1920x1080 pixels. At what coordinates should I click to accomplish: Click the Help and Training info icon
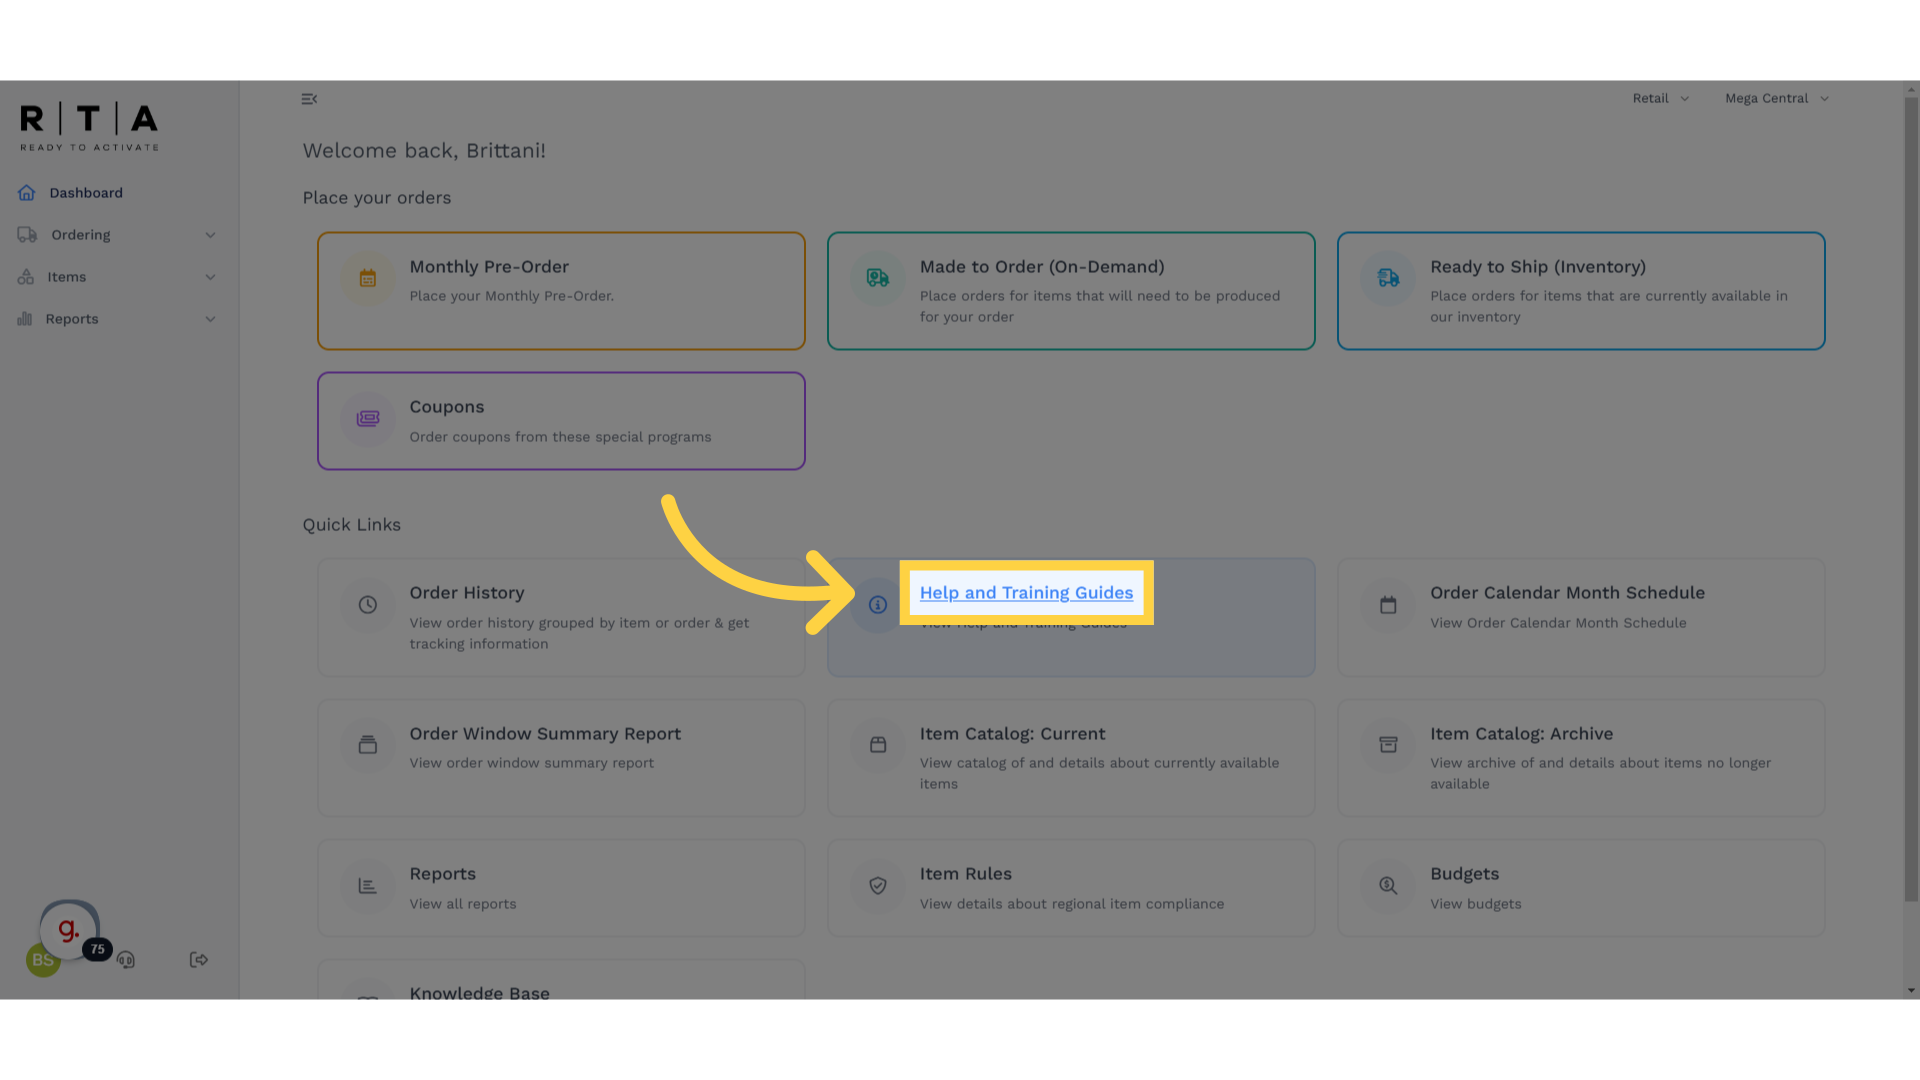click(x=878, y=605)
